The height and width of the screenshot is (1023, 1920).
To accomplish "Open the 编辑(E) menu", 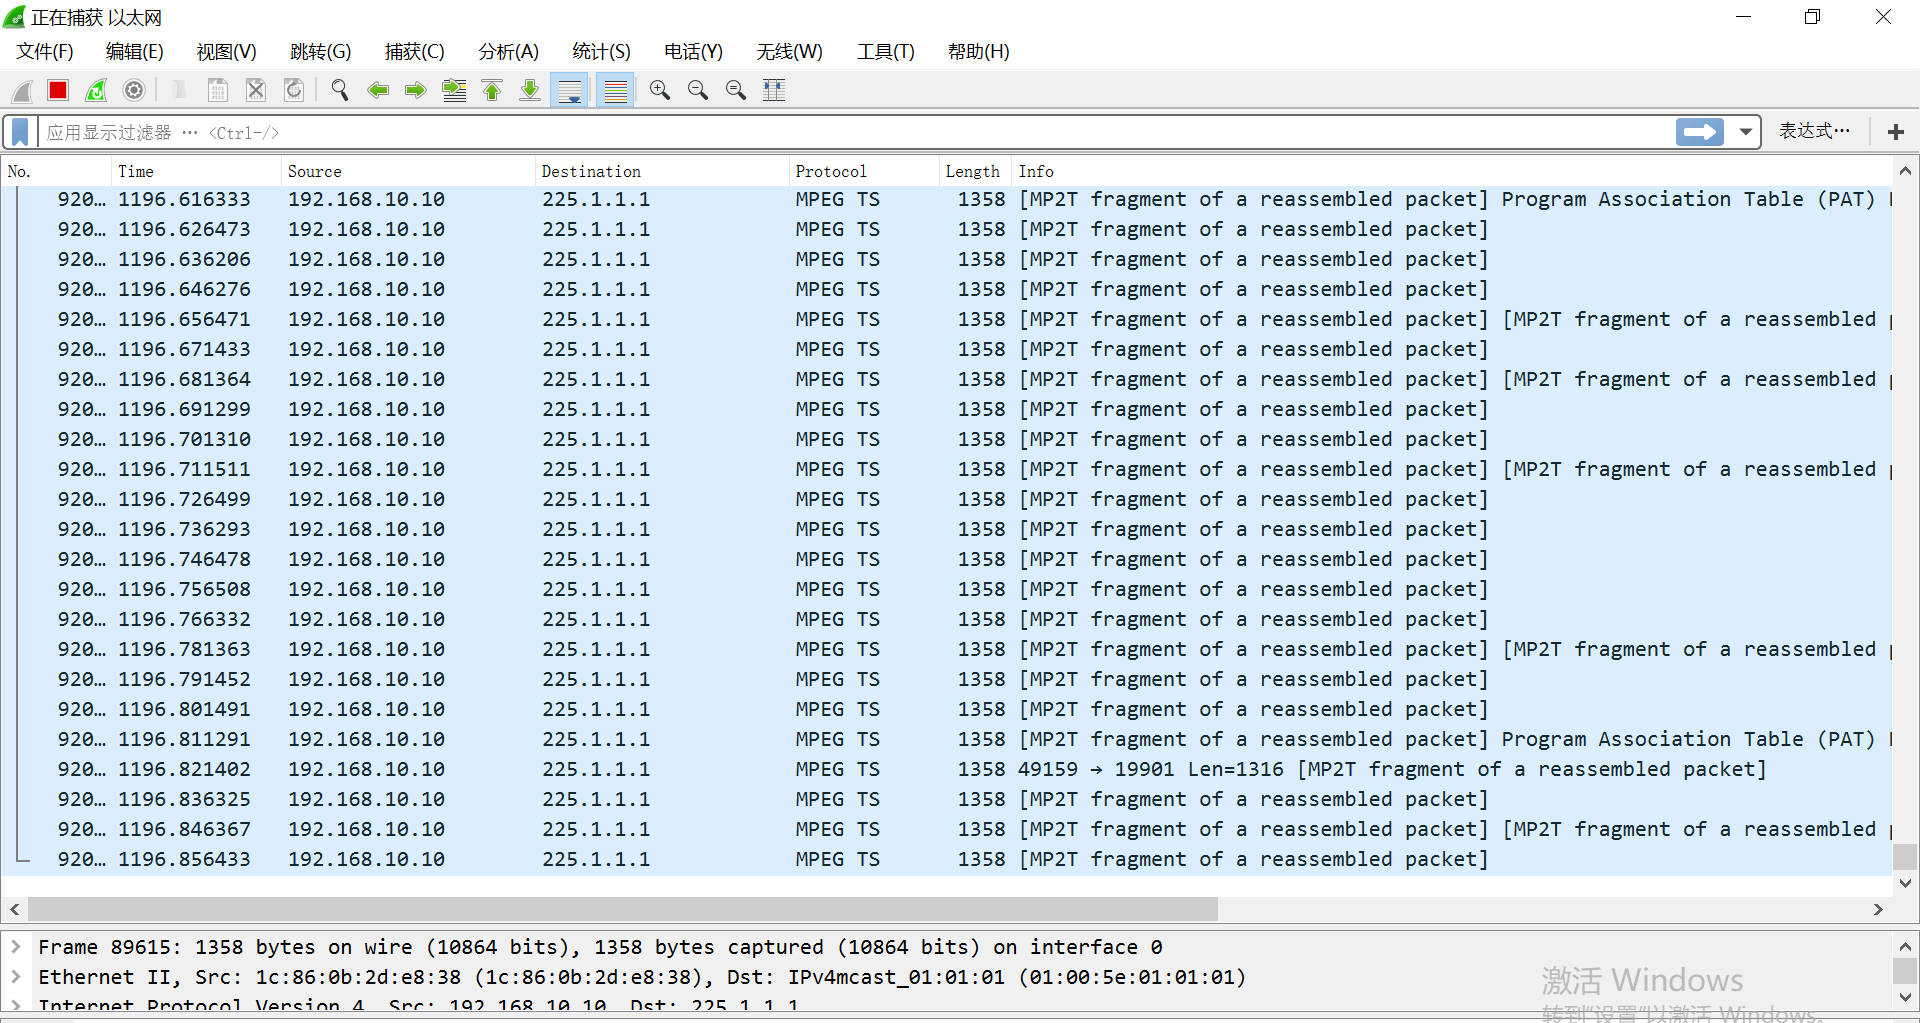I will pyautogui.click(x=135, y=52).
